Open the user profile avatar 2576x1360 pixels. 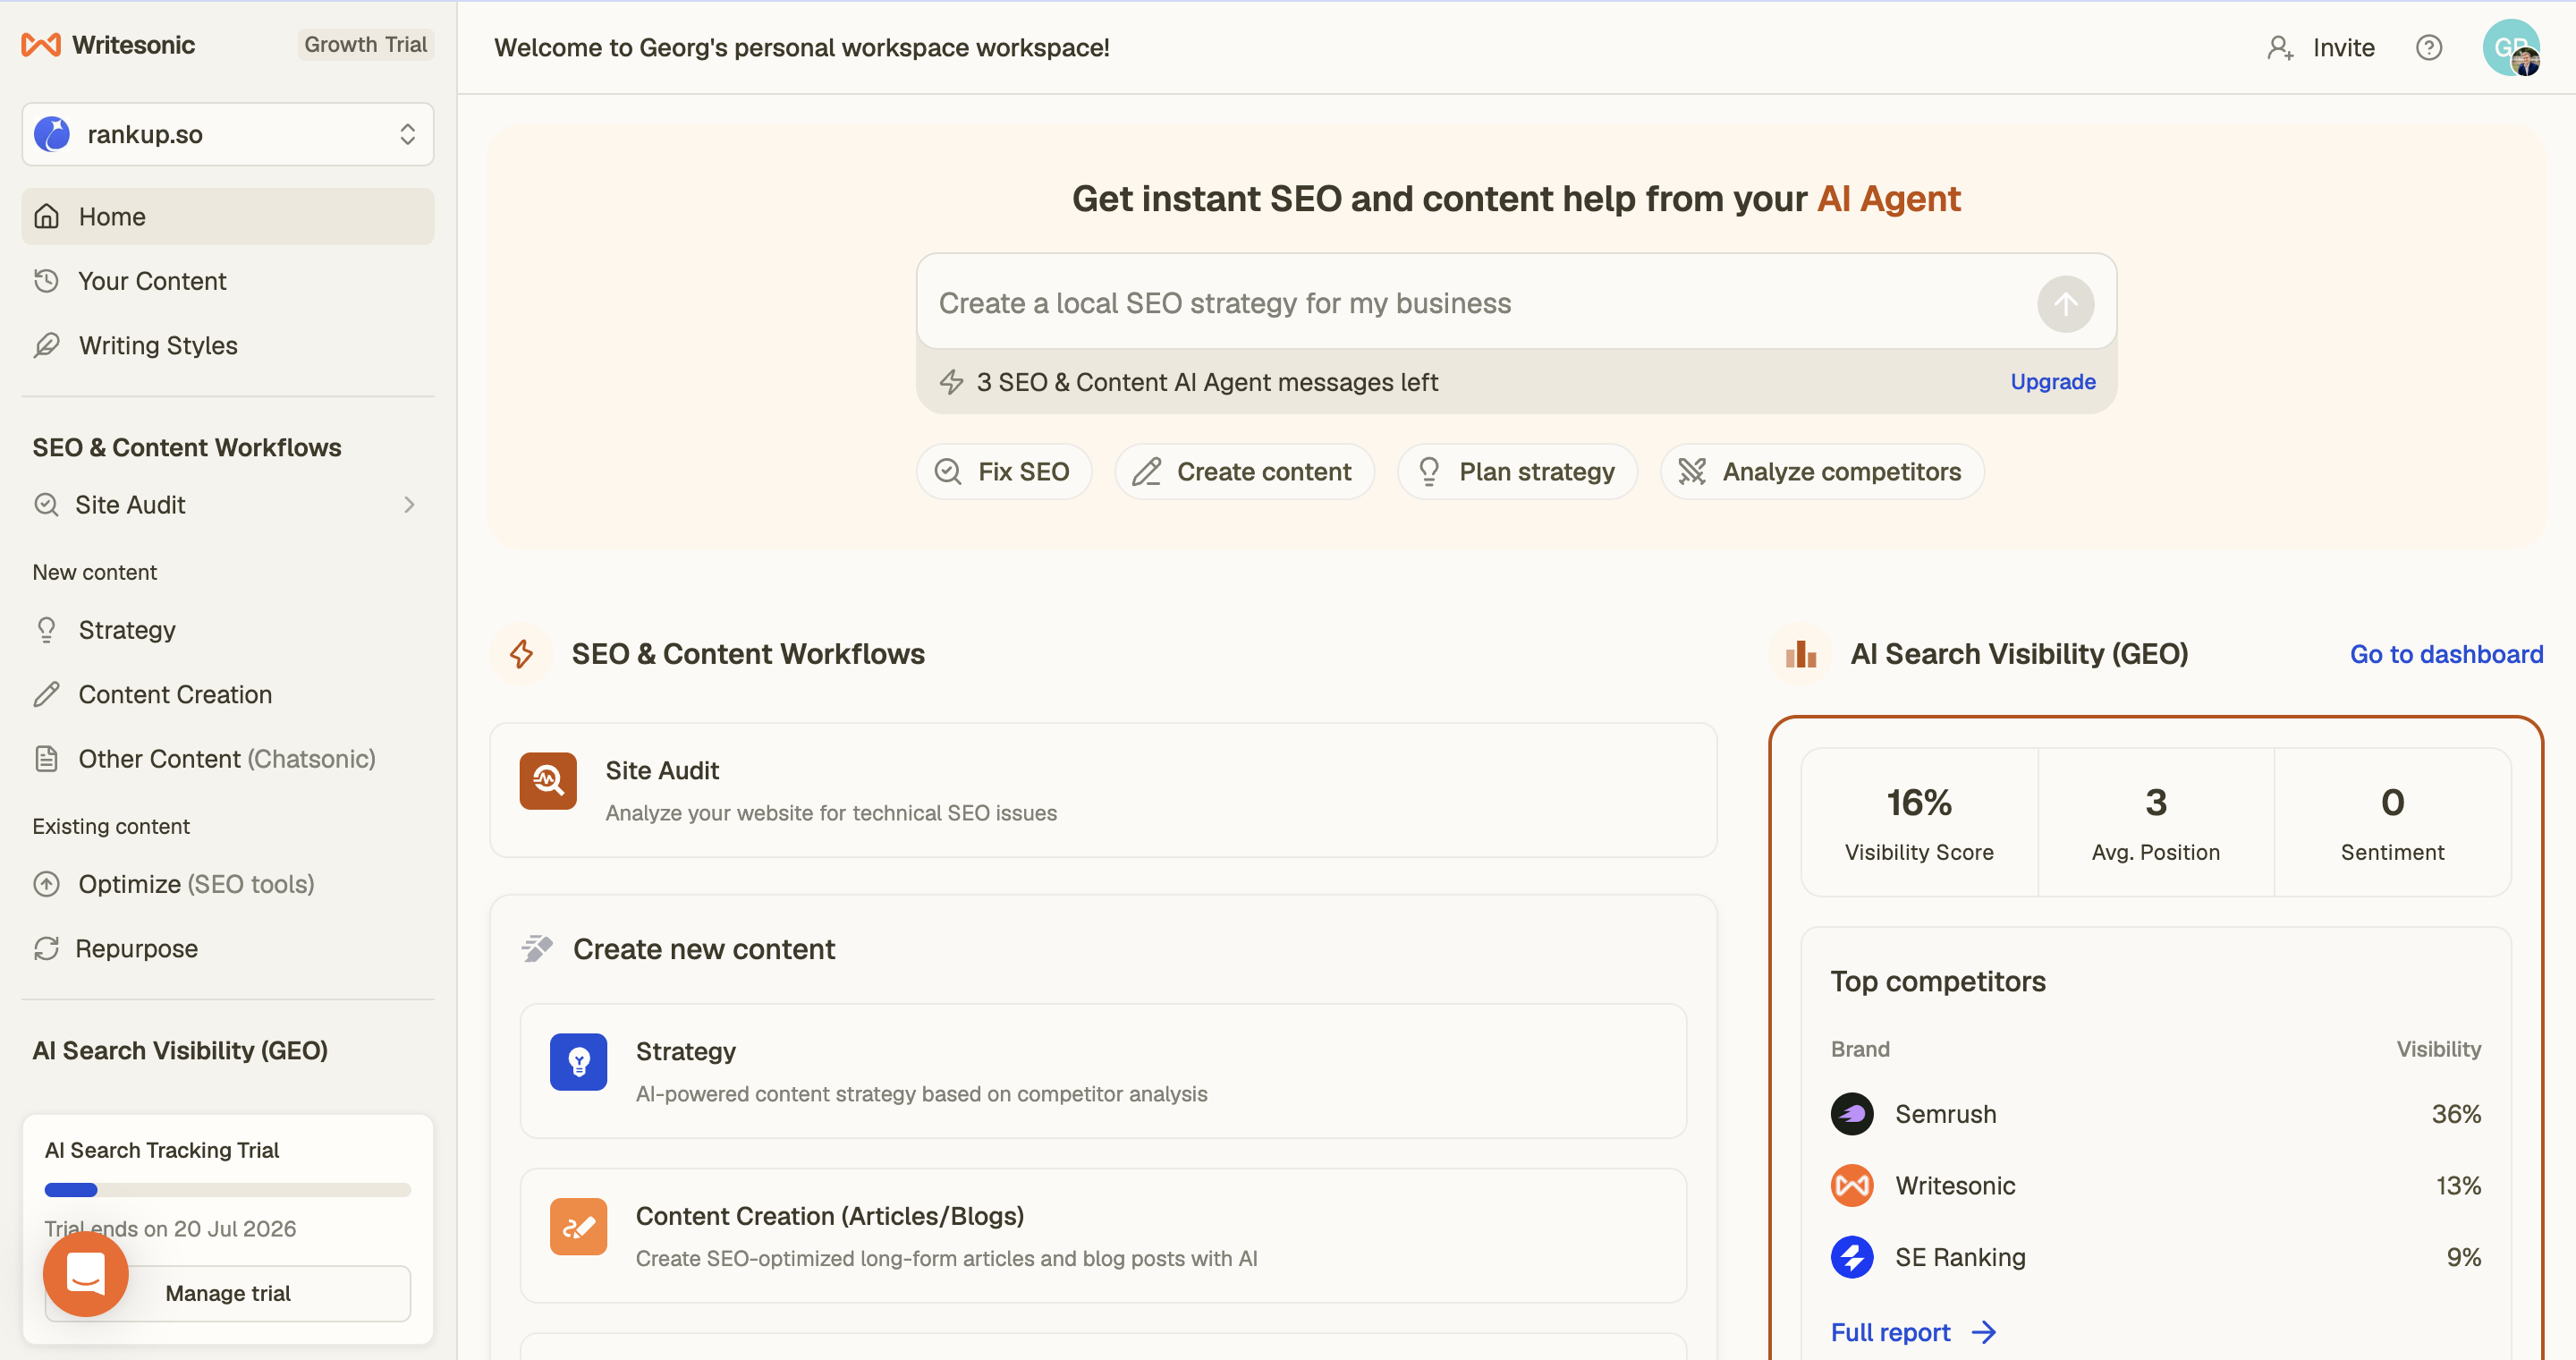click(2511, 47)
